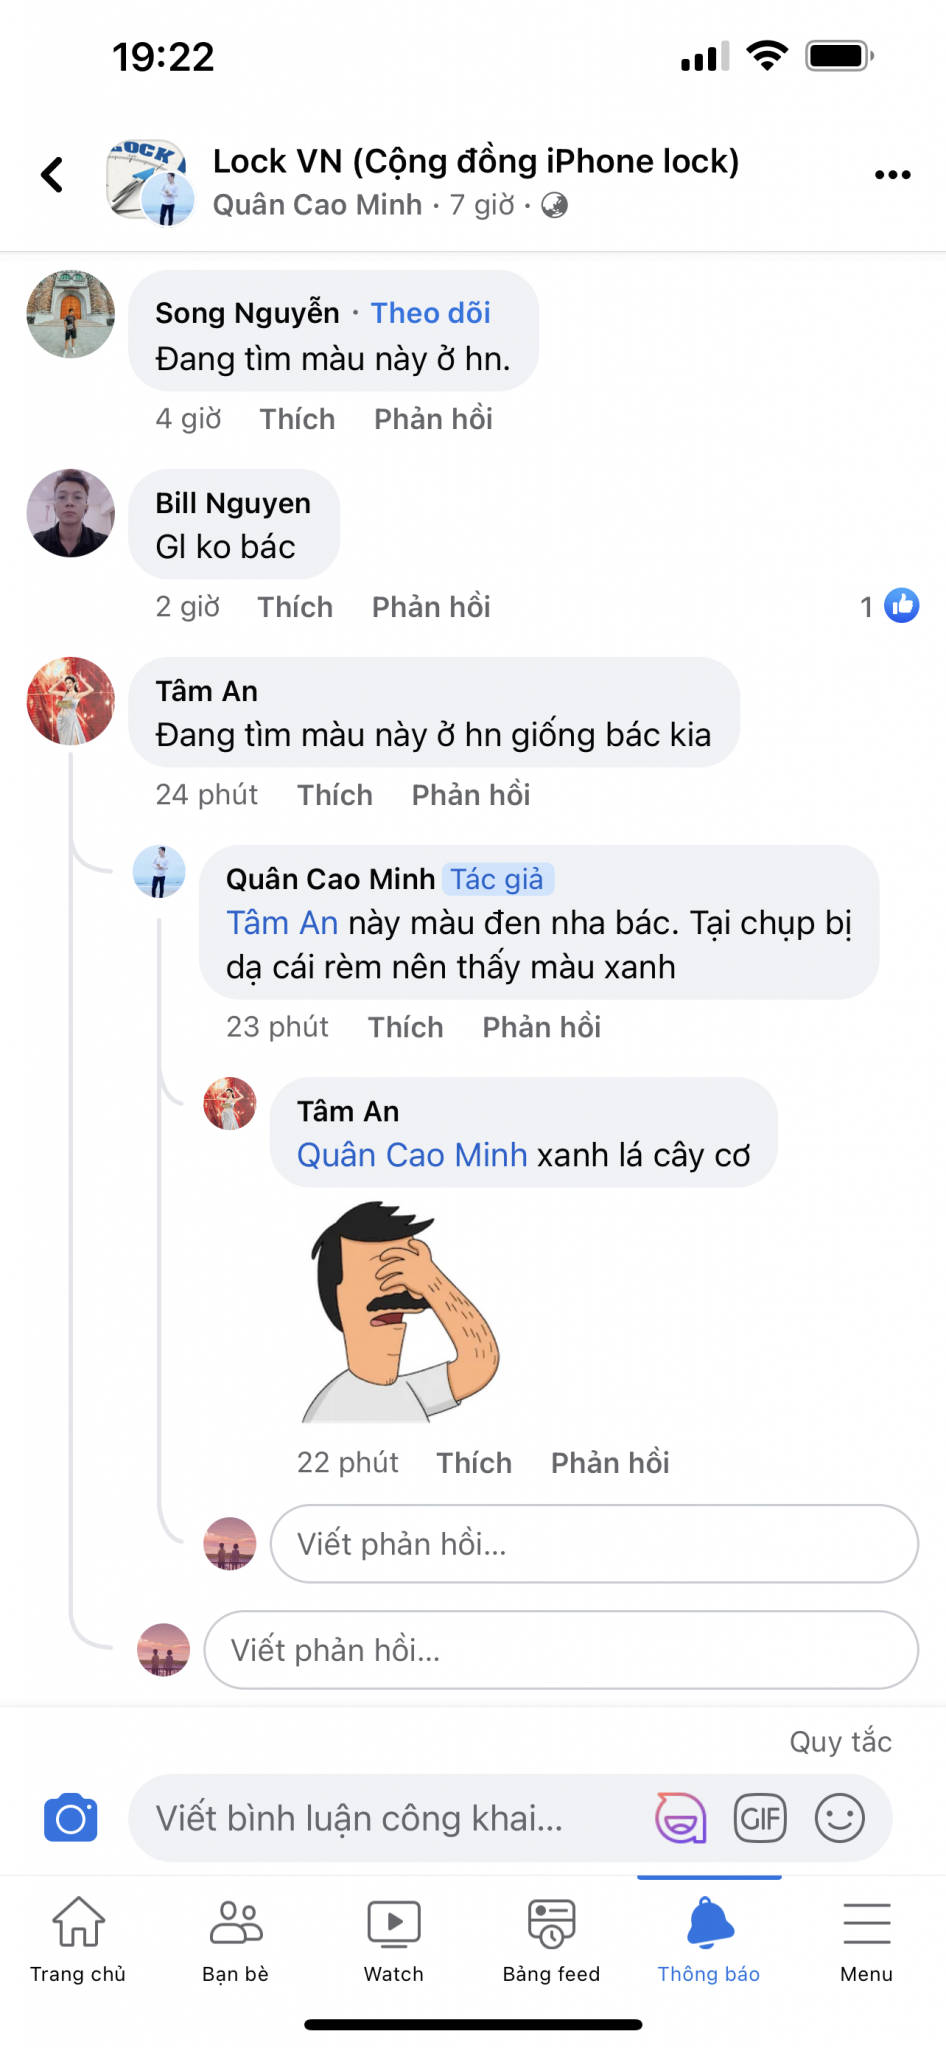Screen dimensions: 946x2048
Task: Follow Song Nguyễn via Theo dõi
Action: click(x=431, y=313)
